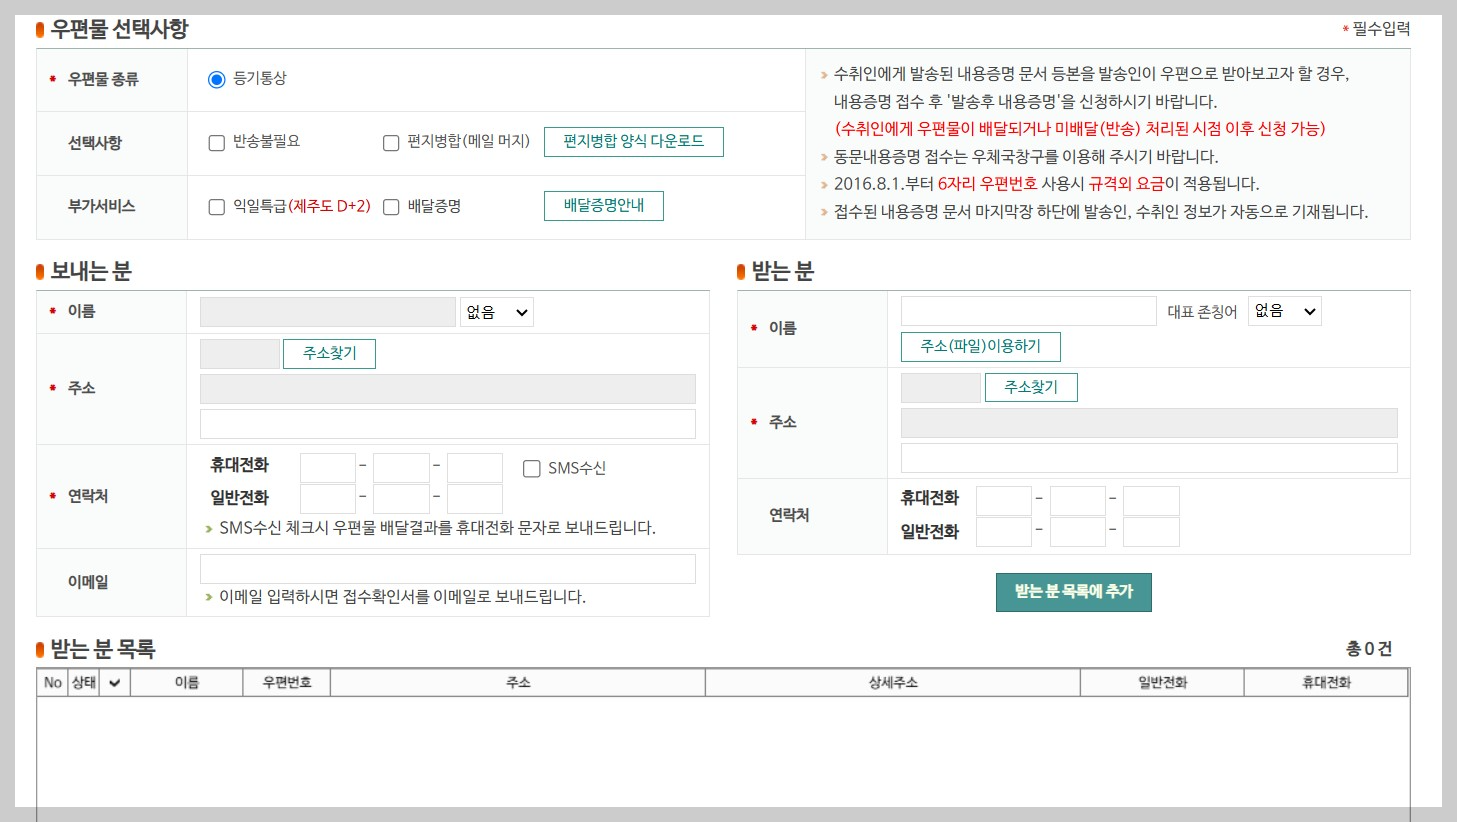Click the recipient 이름 name input field
This screenshot has width=1457, height=822.
(x=1027, y=310)
